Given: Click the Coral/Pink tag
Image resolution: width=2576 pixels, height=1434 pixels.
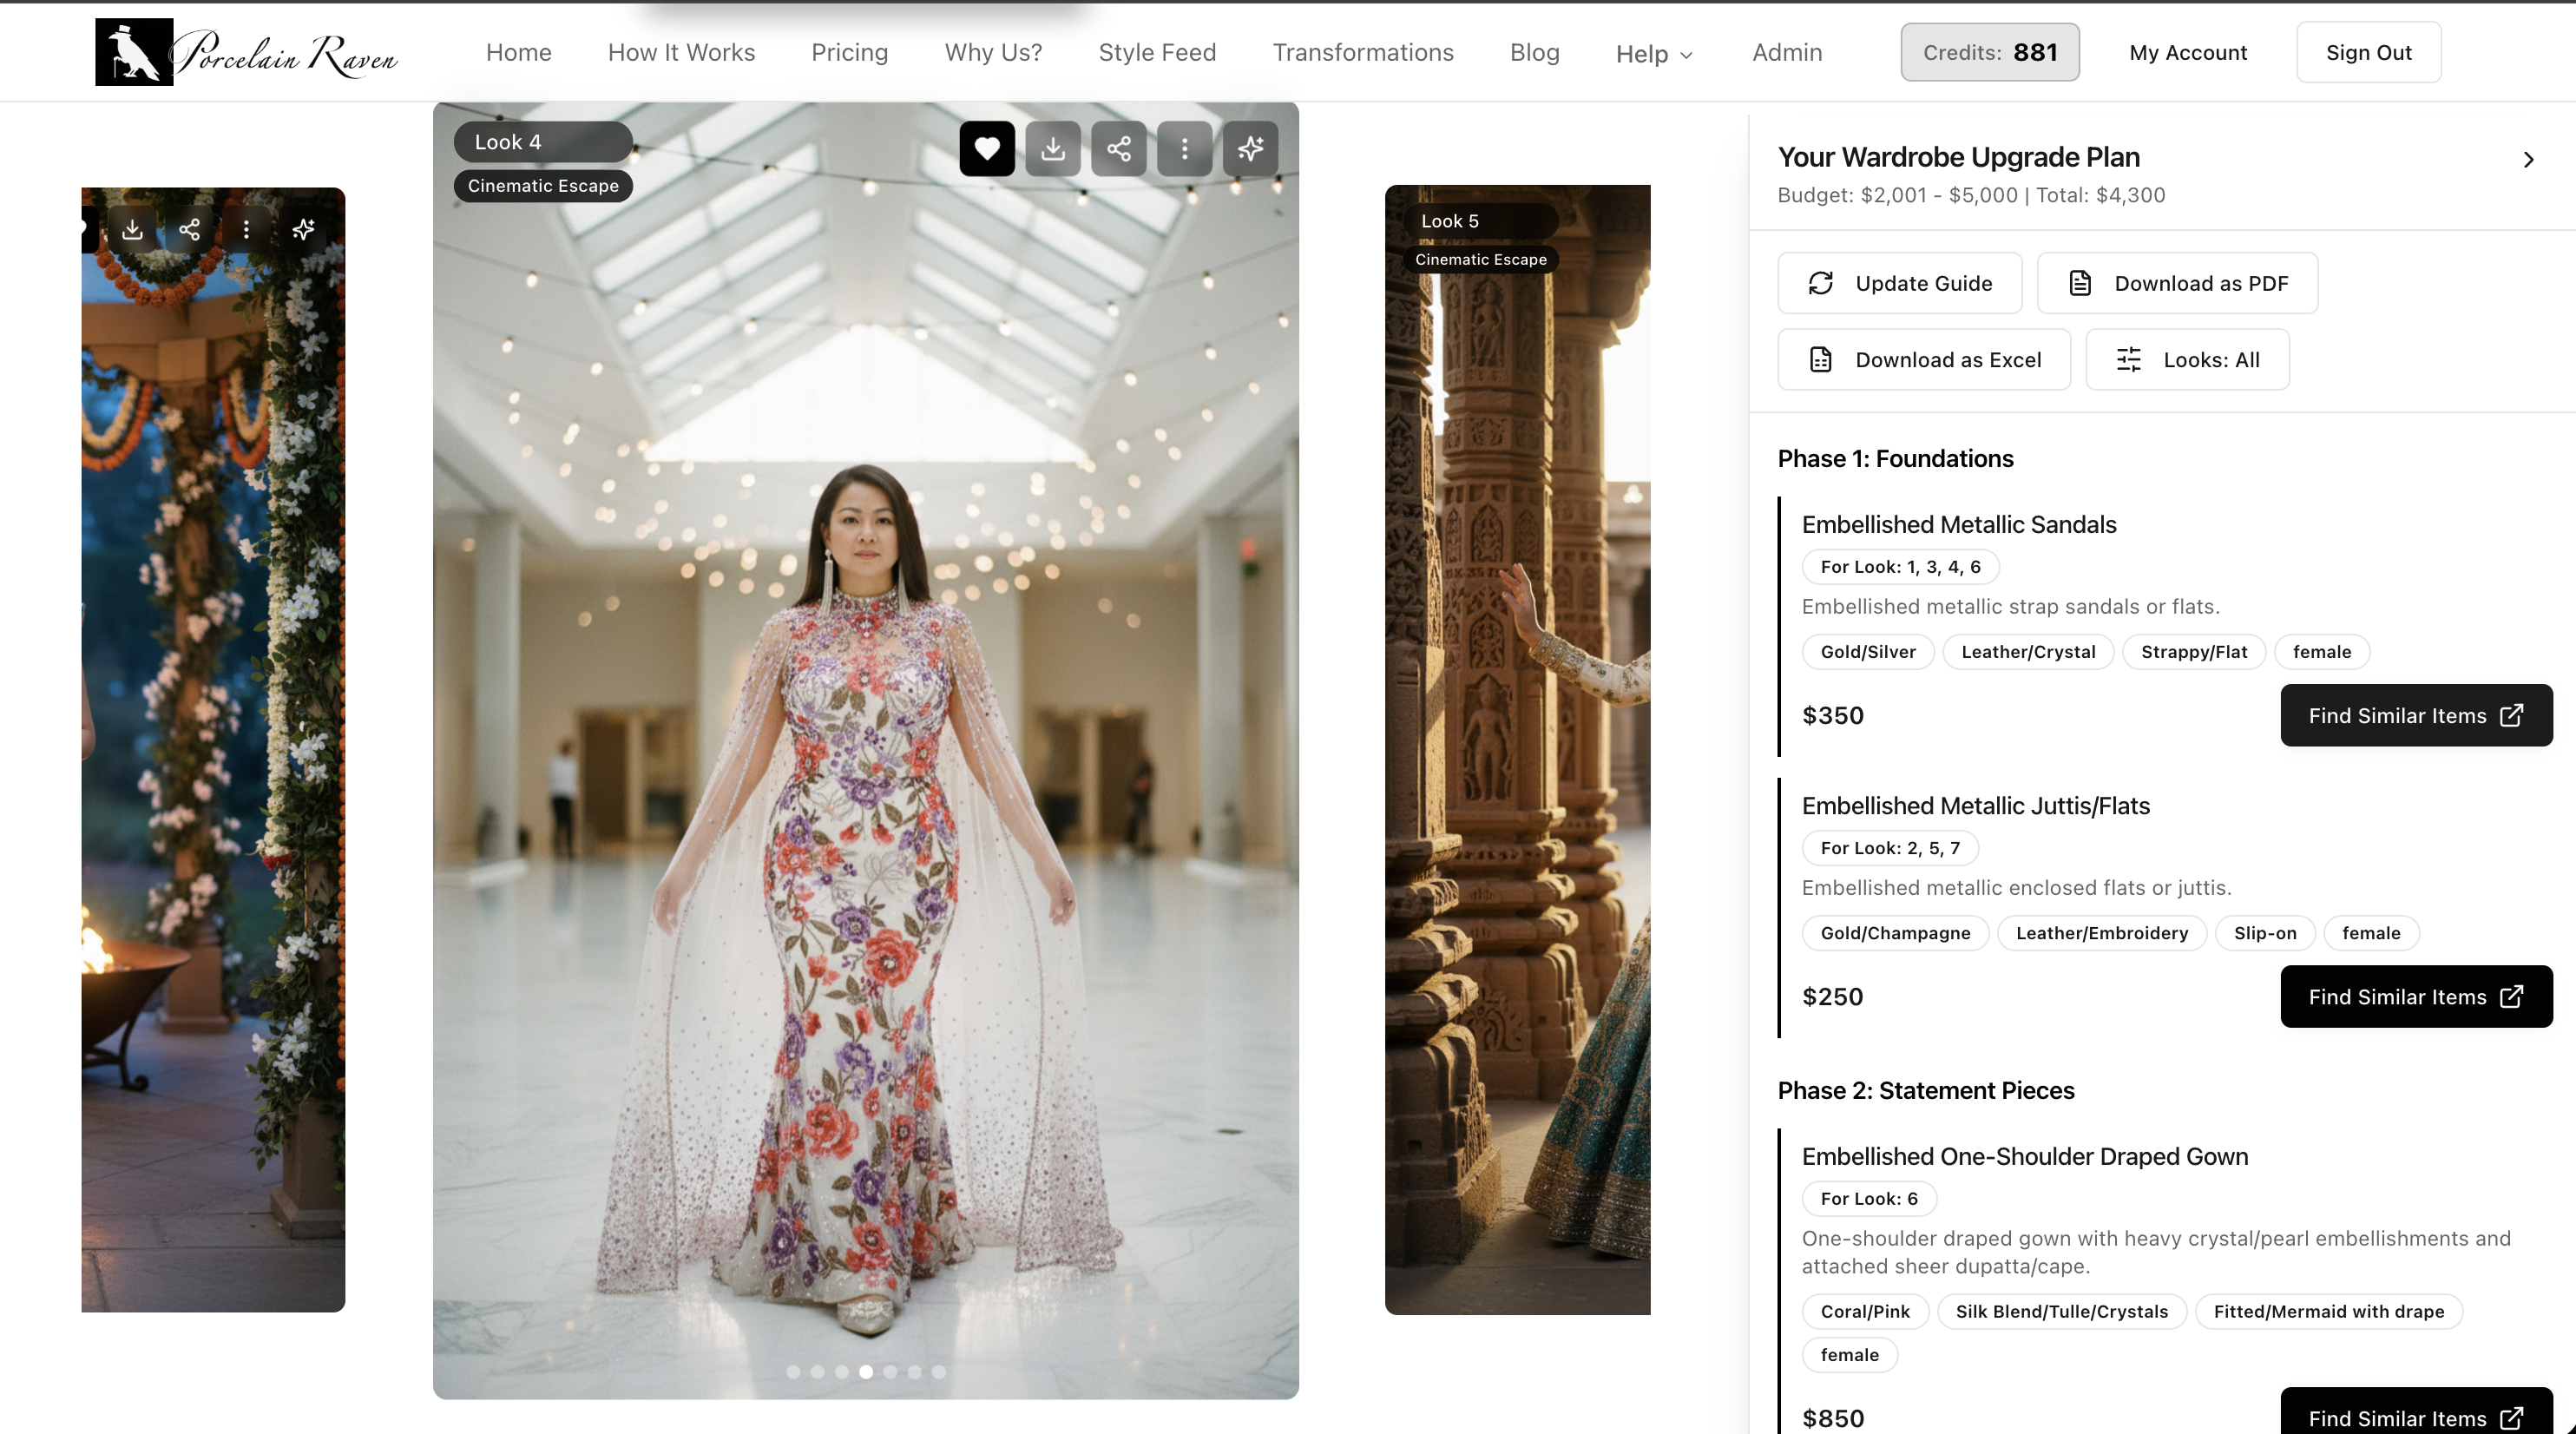Looking at the screenshot, I should tap(1865, 1312).
